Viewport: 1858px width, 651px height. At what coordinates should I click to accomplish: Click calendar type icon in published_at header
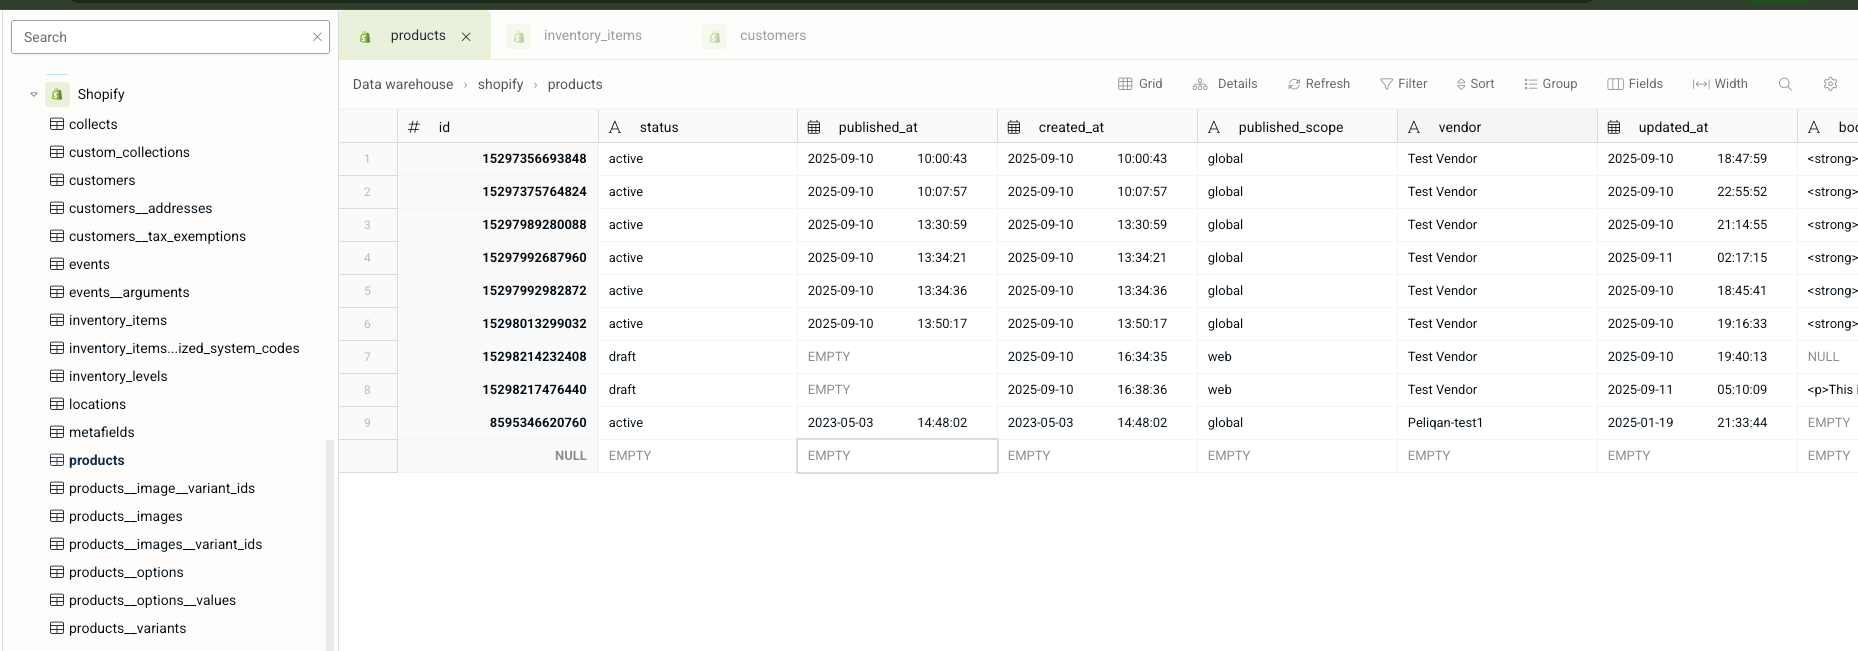[814, 127]
